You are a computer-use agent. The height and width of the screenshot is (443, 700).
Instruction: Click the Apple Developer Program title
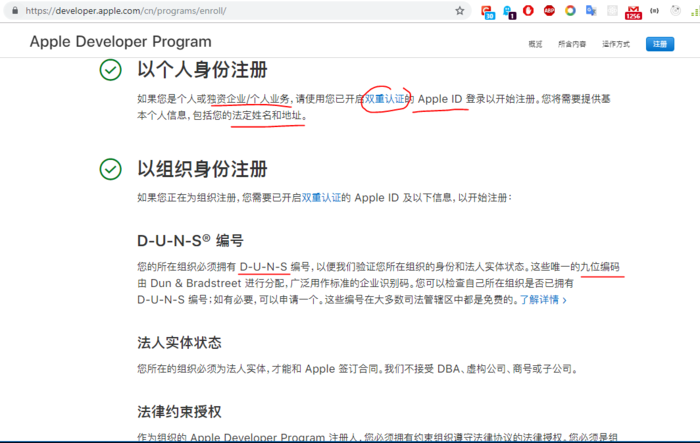pyautogui.click(x=121, y=42)
